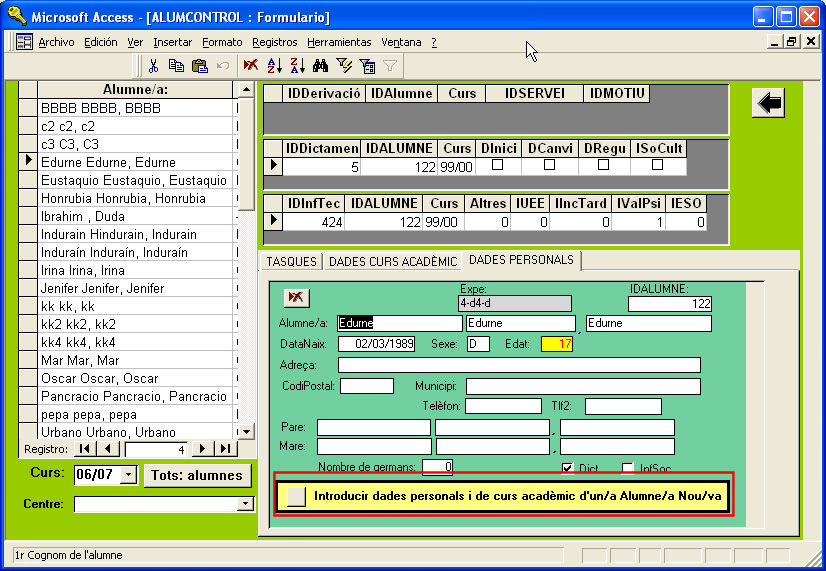
Task: Sort records descending Z to A
Action: [297, 66]
